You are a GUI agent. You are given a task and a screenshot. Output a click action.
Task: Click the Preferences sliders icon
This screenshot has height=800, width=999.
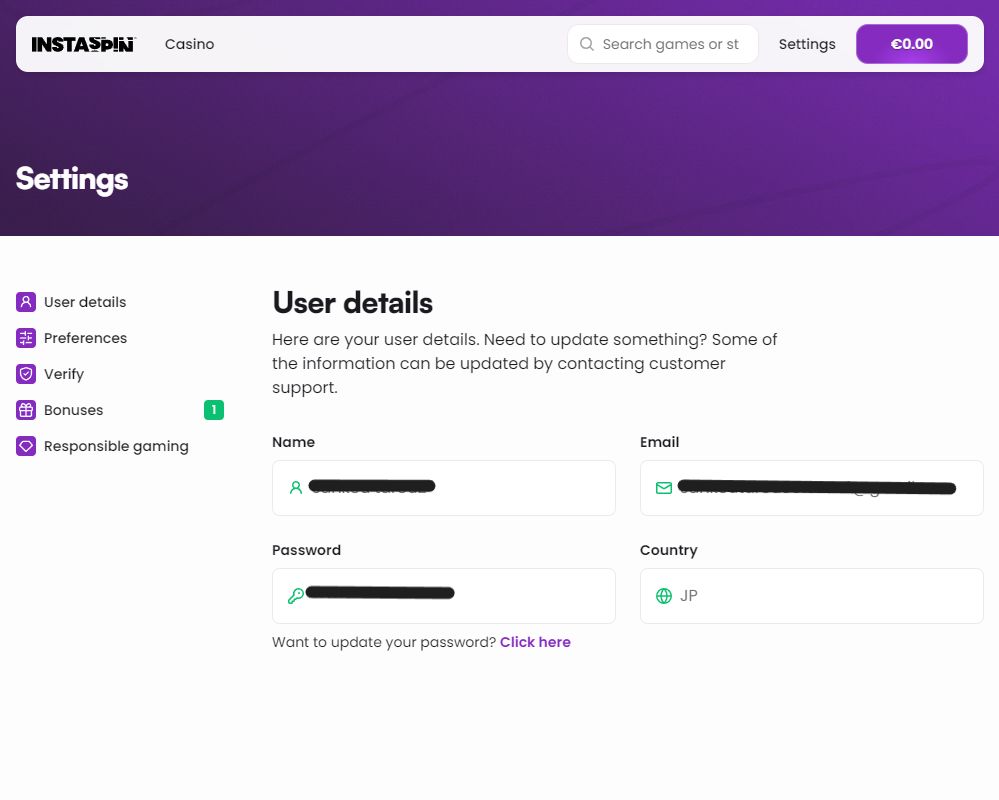[x=26, y=338]
